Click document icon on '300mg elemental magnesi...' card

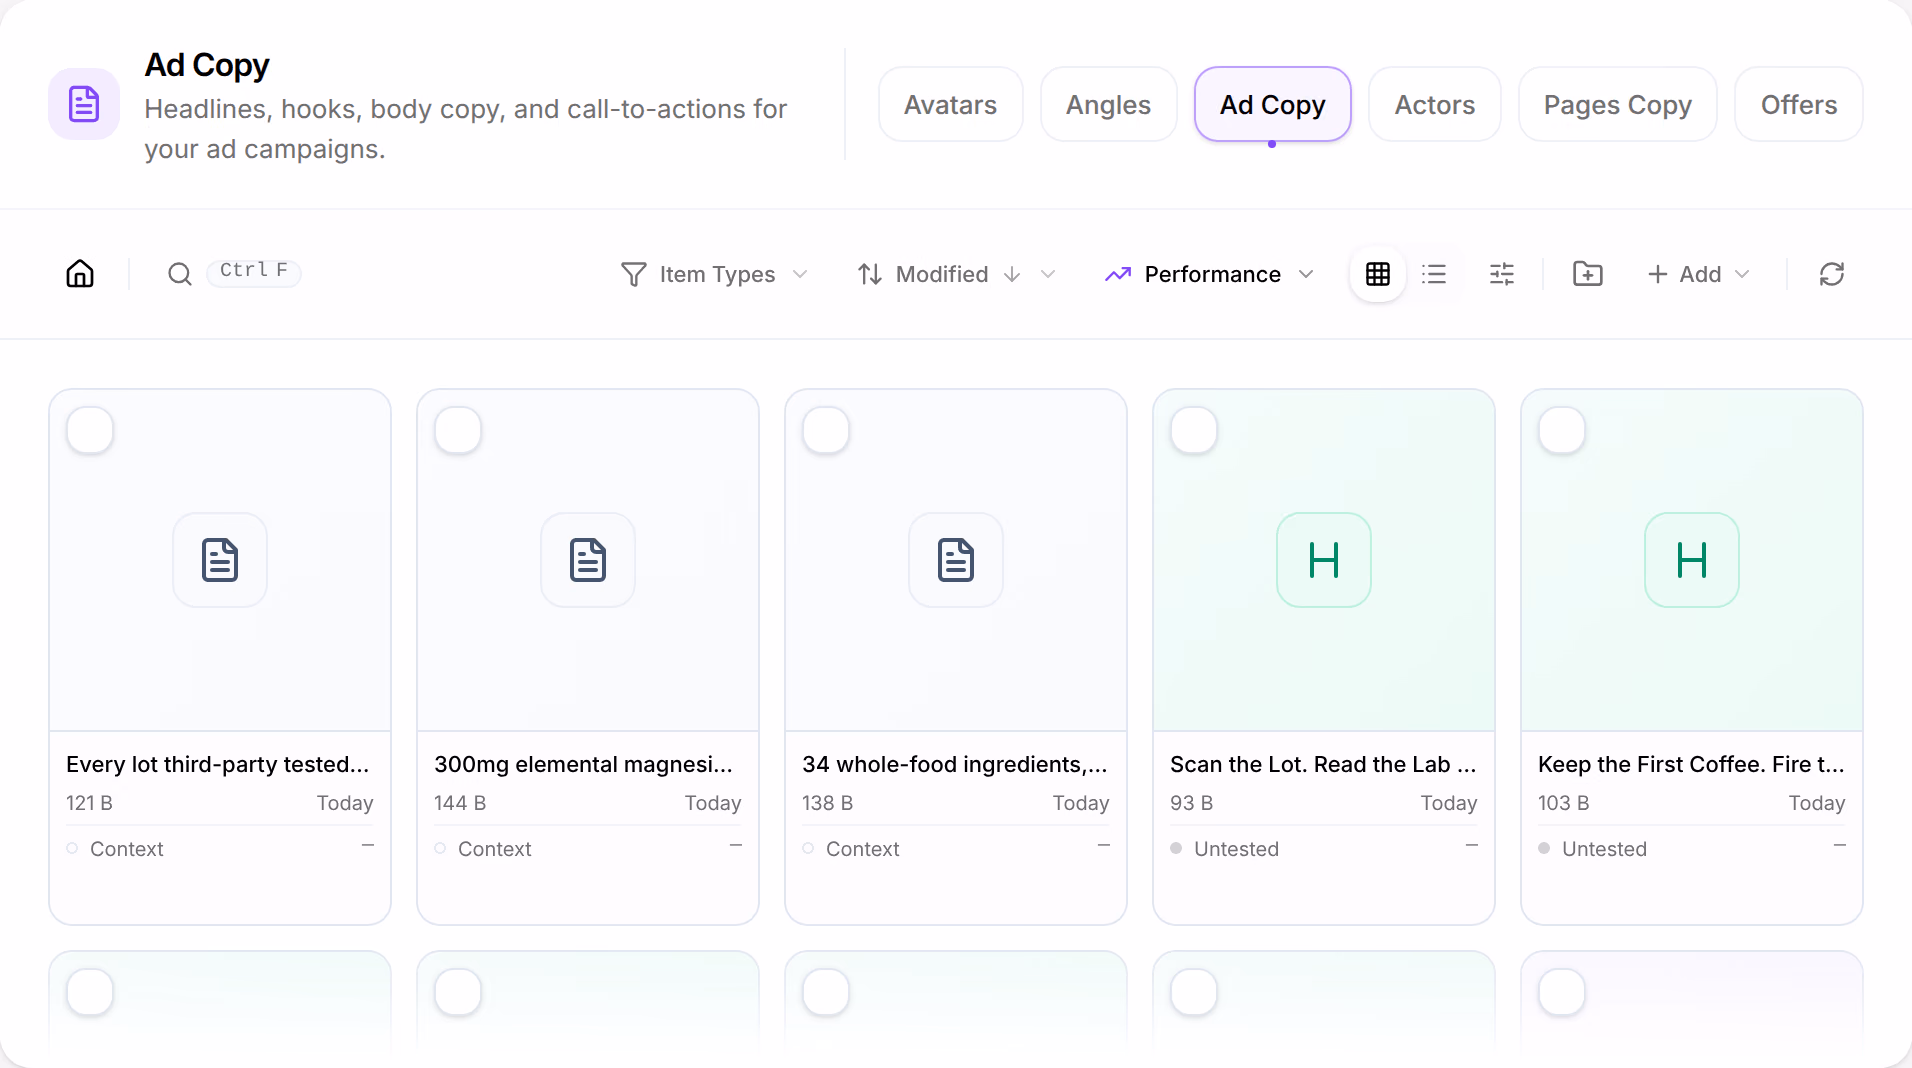click(588, 560)
